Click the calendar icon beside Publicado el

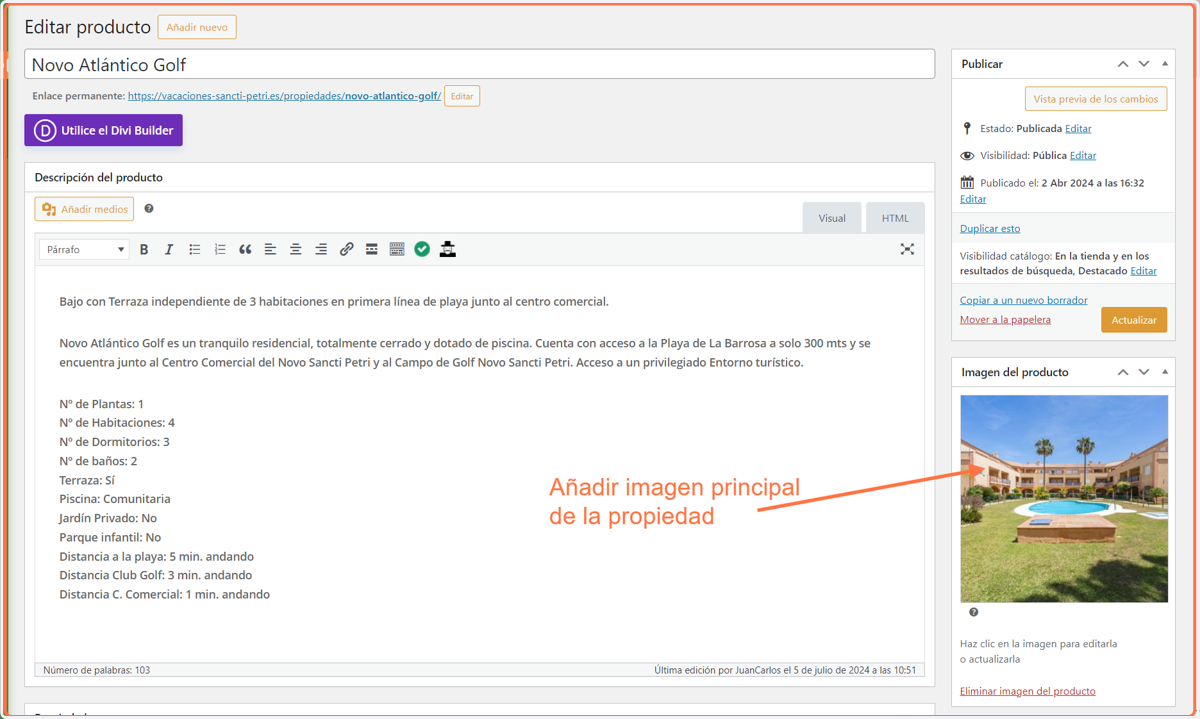point(967,183)
